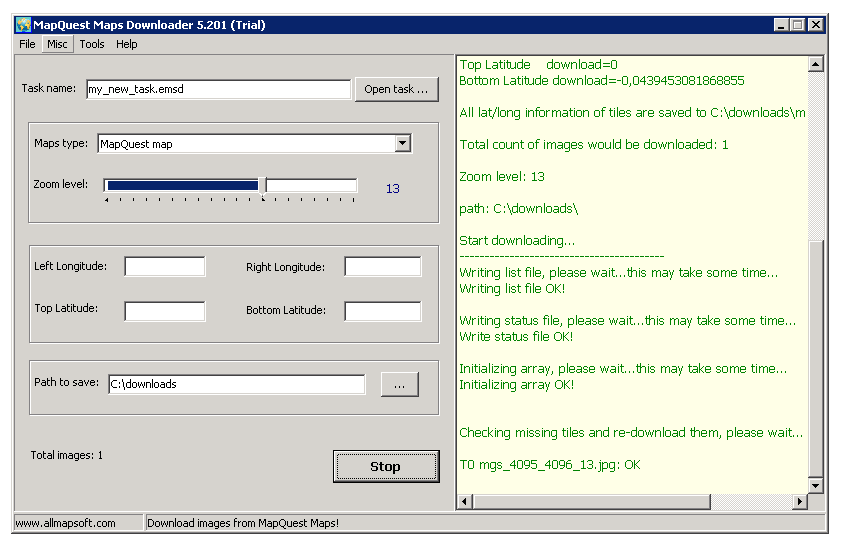Click the log horizontal scrollbar thumb
Image resolution: width=857 pixels, height=549 pixels.
pos(591,501)
